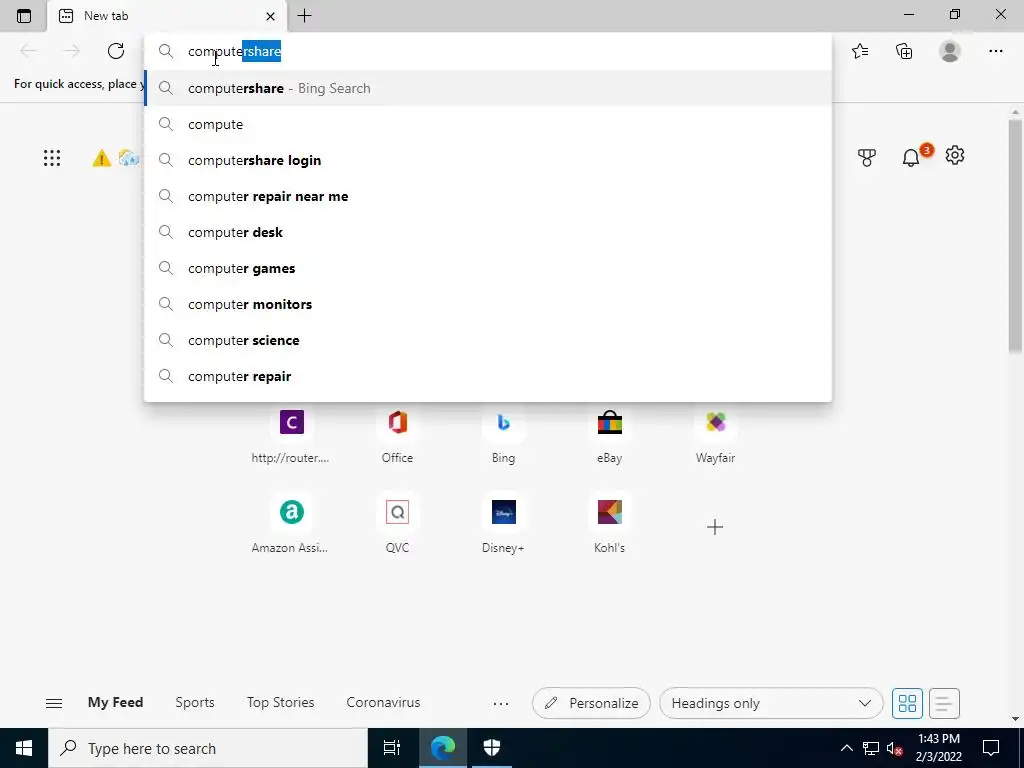
Task: Select 'computershare - Bing Search' suggestion
Action: pos(488,88)
